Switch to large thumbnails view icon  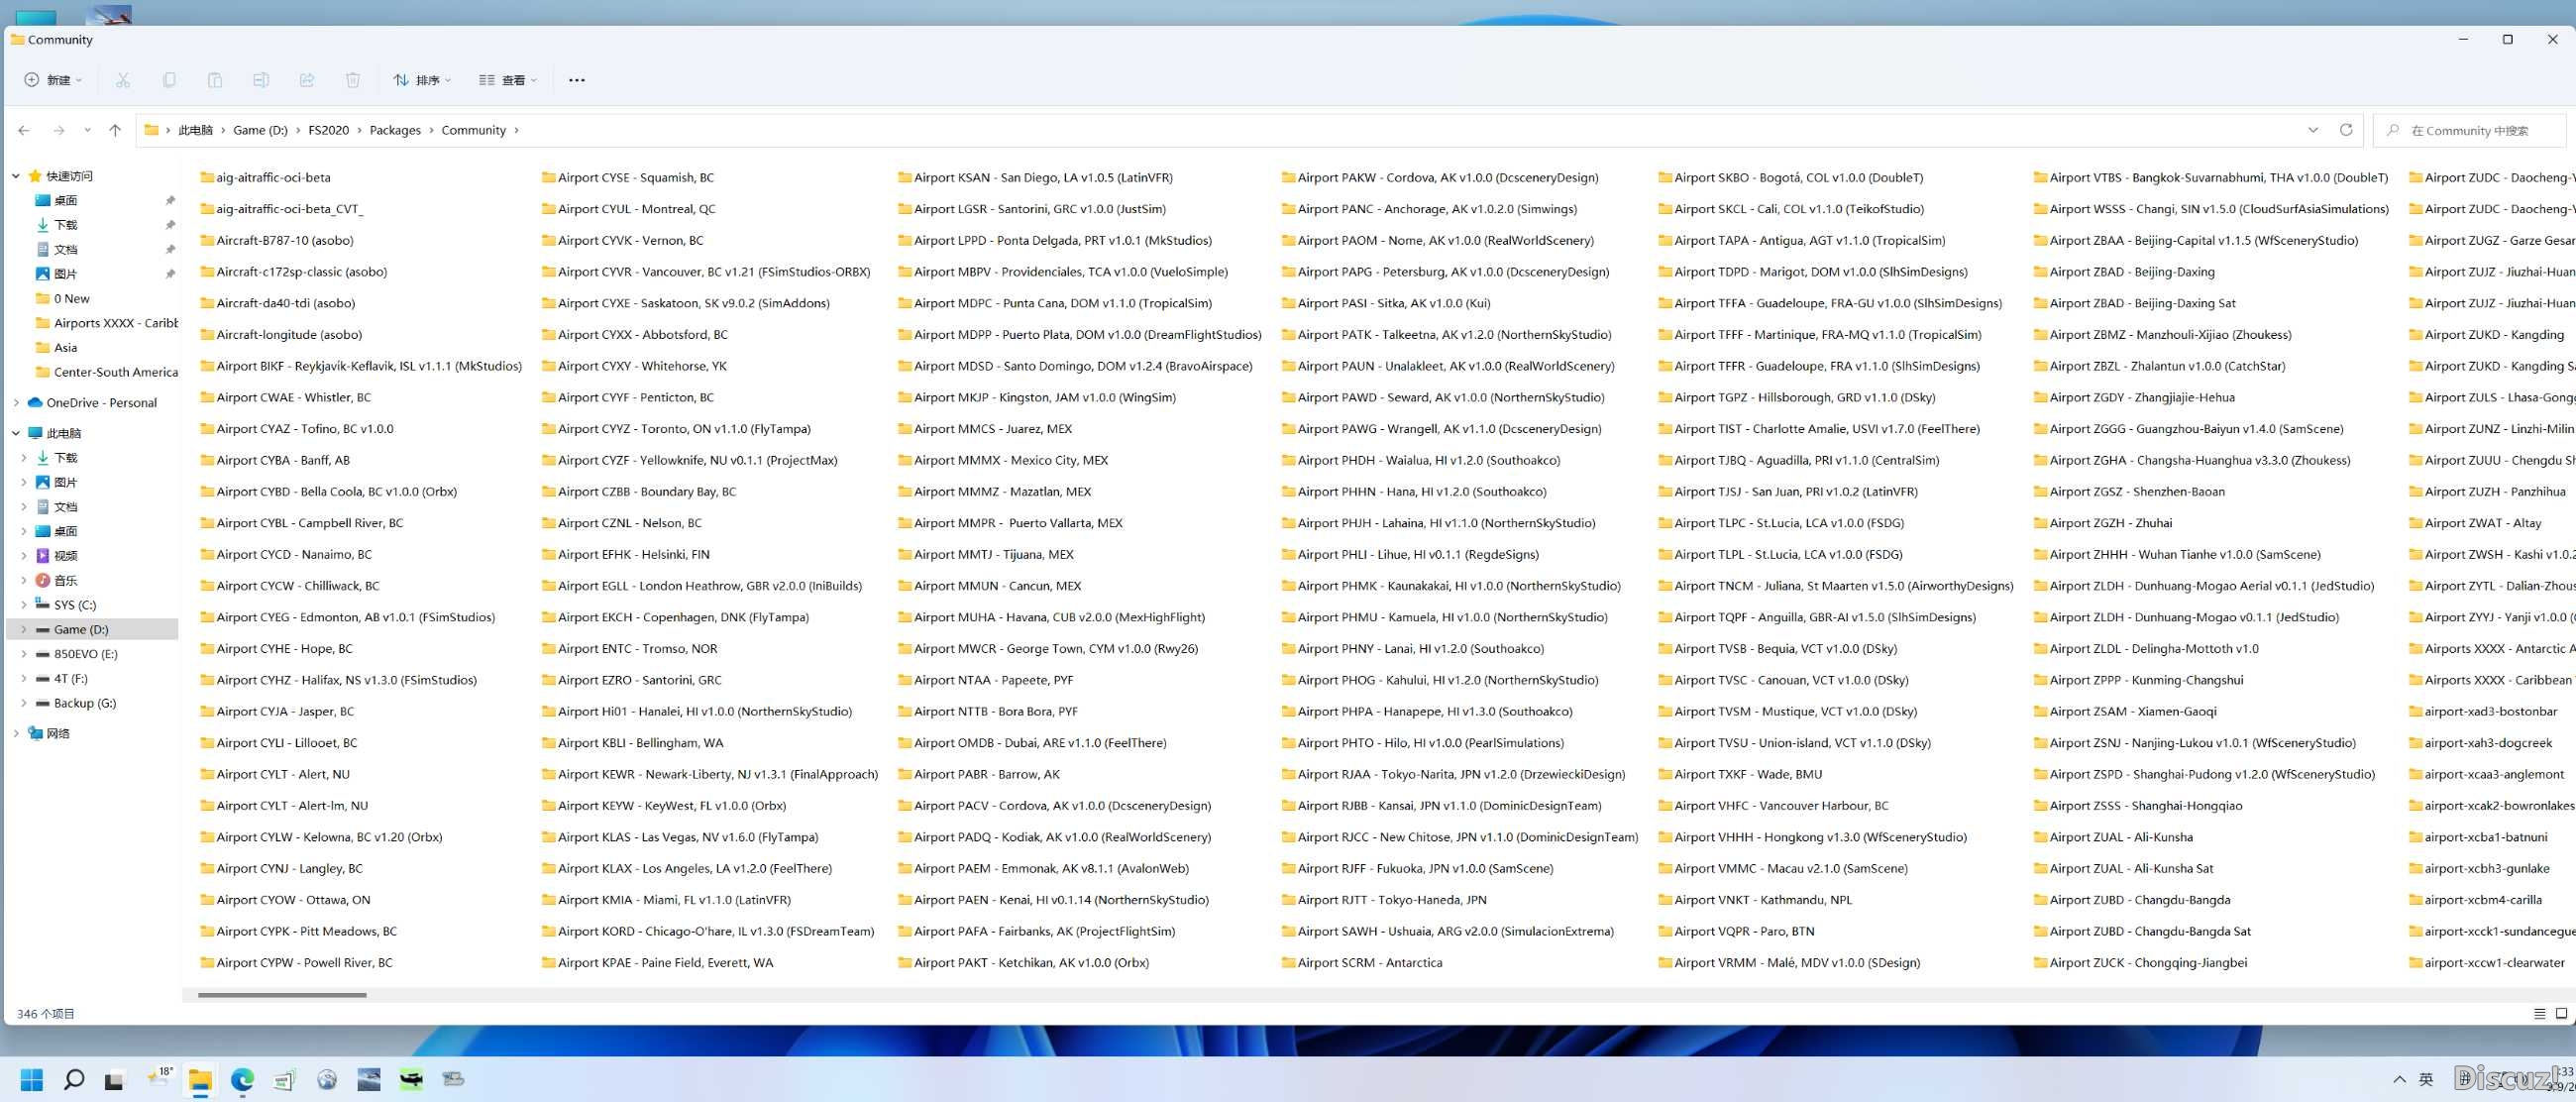(2561, 1013)
